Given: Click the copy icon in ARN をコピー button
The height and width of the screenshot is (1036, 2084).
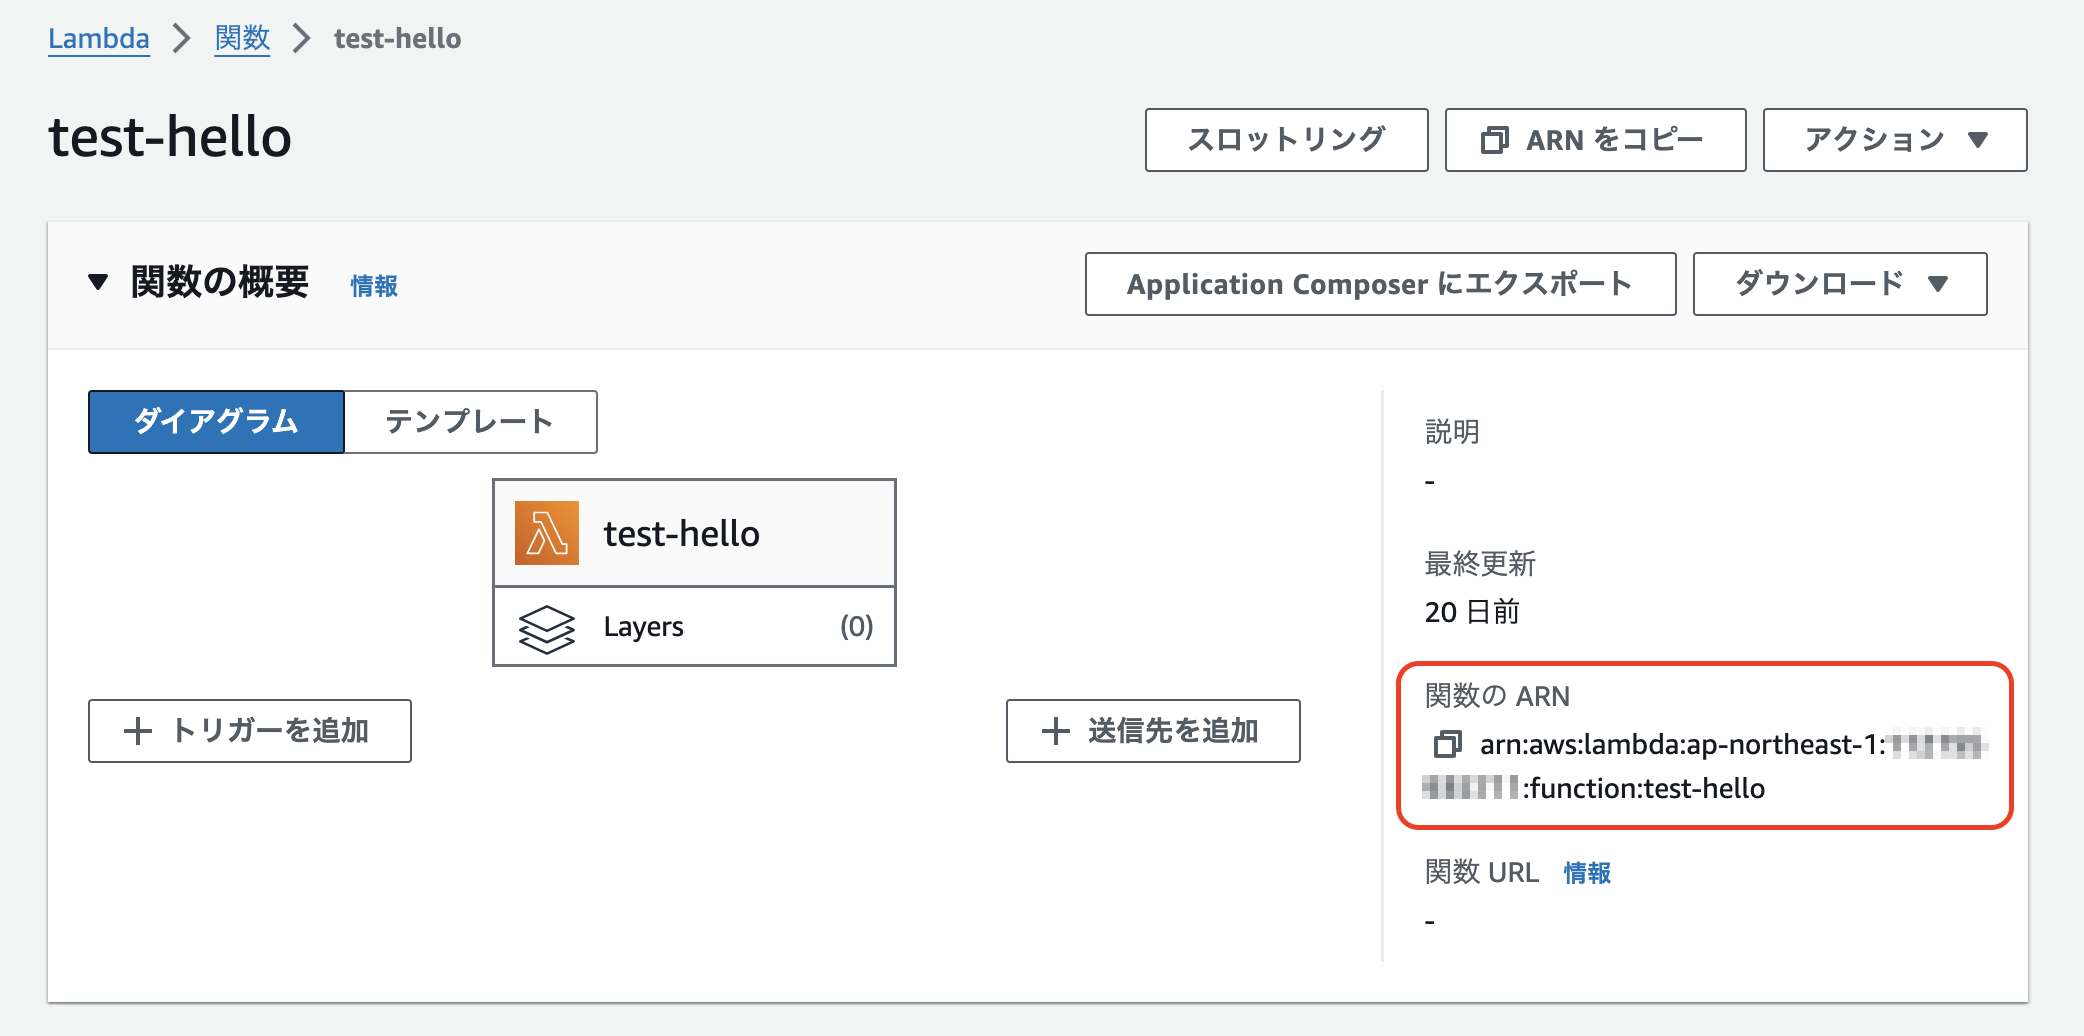Looking at the screenshot, I should point(1494,140).
